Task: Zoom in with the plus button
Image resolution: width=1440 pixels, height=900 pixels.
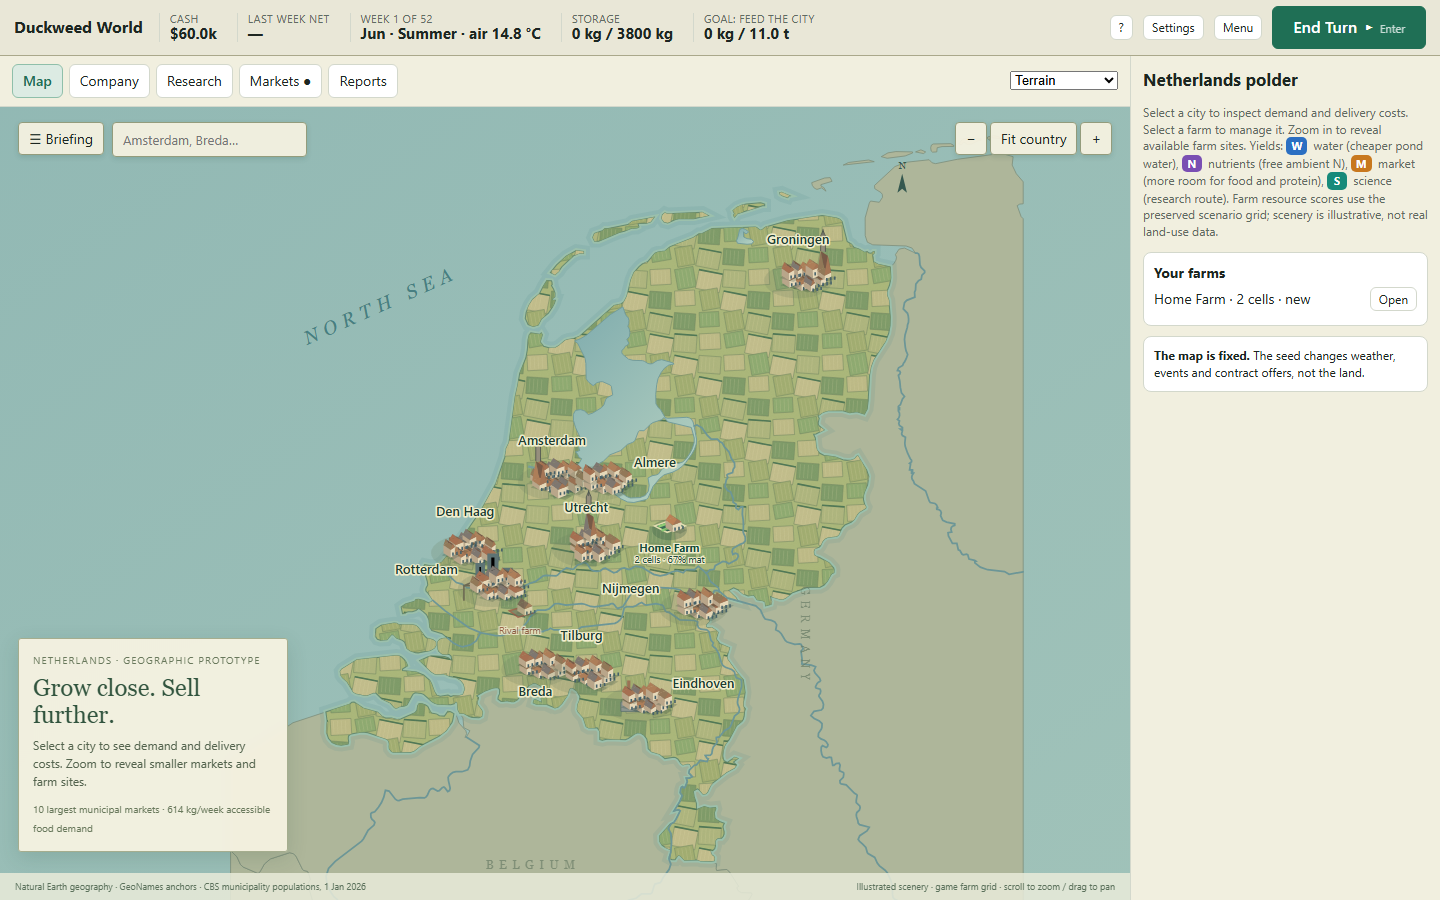Action: tap(1096, 139)
